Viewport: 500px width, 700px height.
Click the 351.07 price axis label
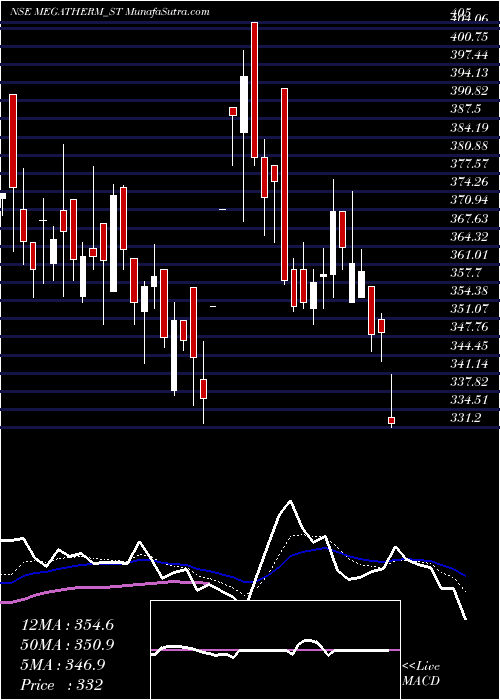pos(469,309)
